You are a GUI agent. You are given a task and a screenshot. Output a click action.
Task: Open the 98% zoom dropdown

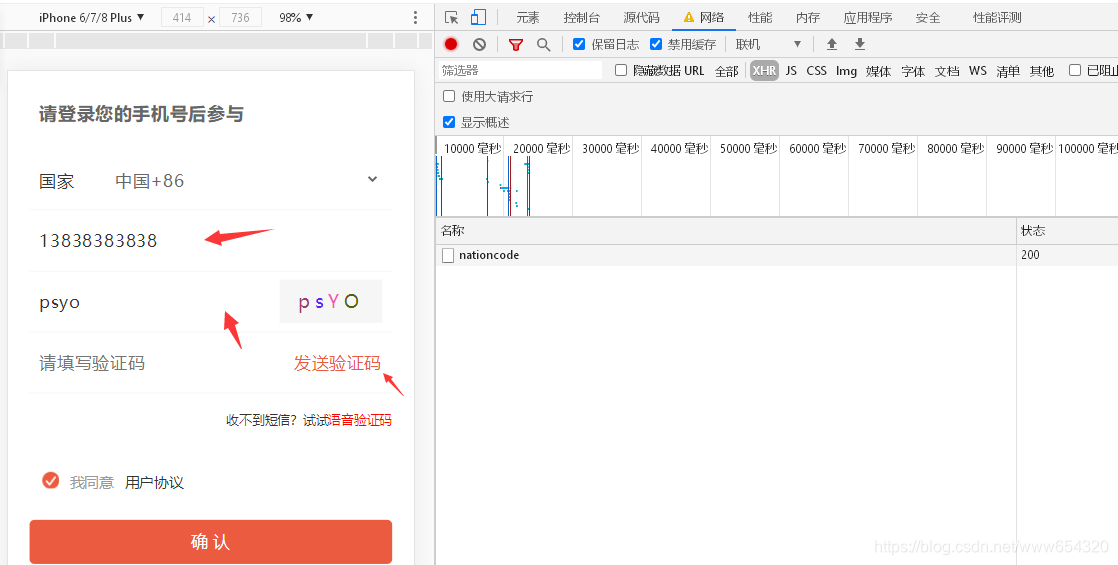tap(296, 18)
